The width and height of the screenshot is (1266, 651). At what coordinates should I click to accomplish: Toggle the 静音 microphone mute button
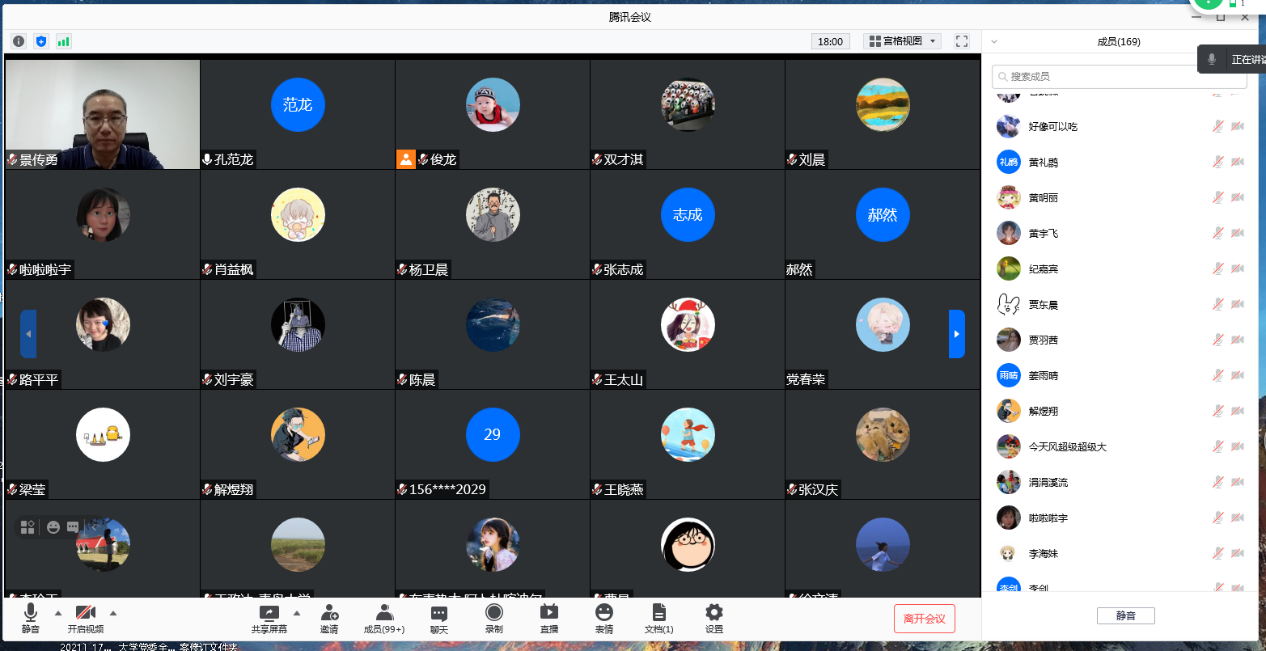(31, 613)
